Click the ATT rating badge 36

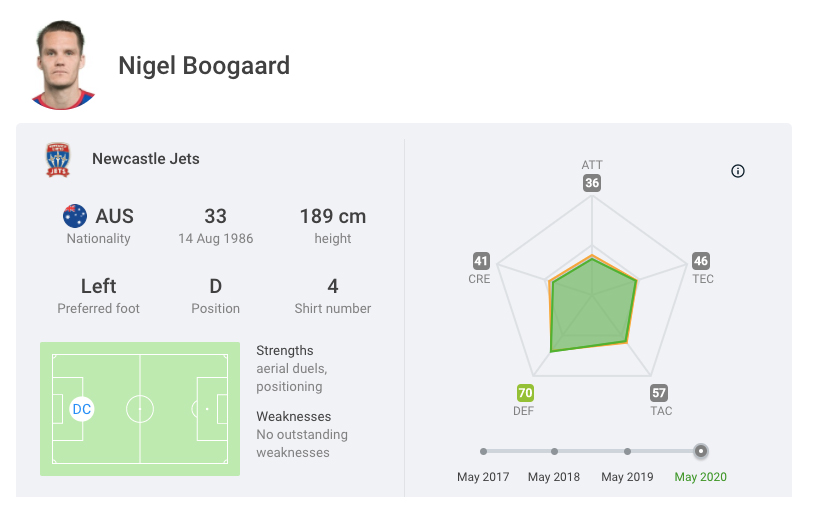(592, 183)
